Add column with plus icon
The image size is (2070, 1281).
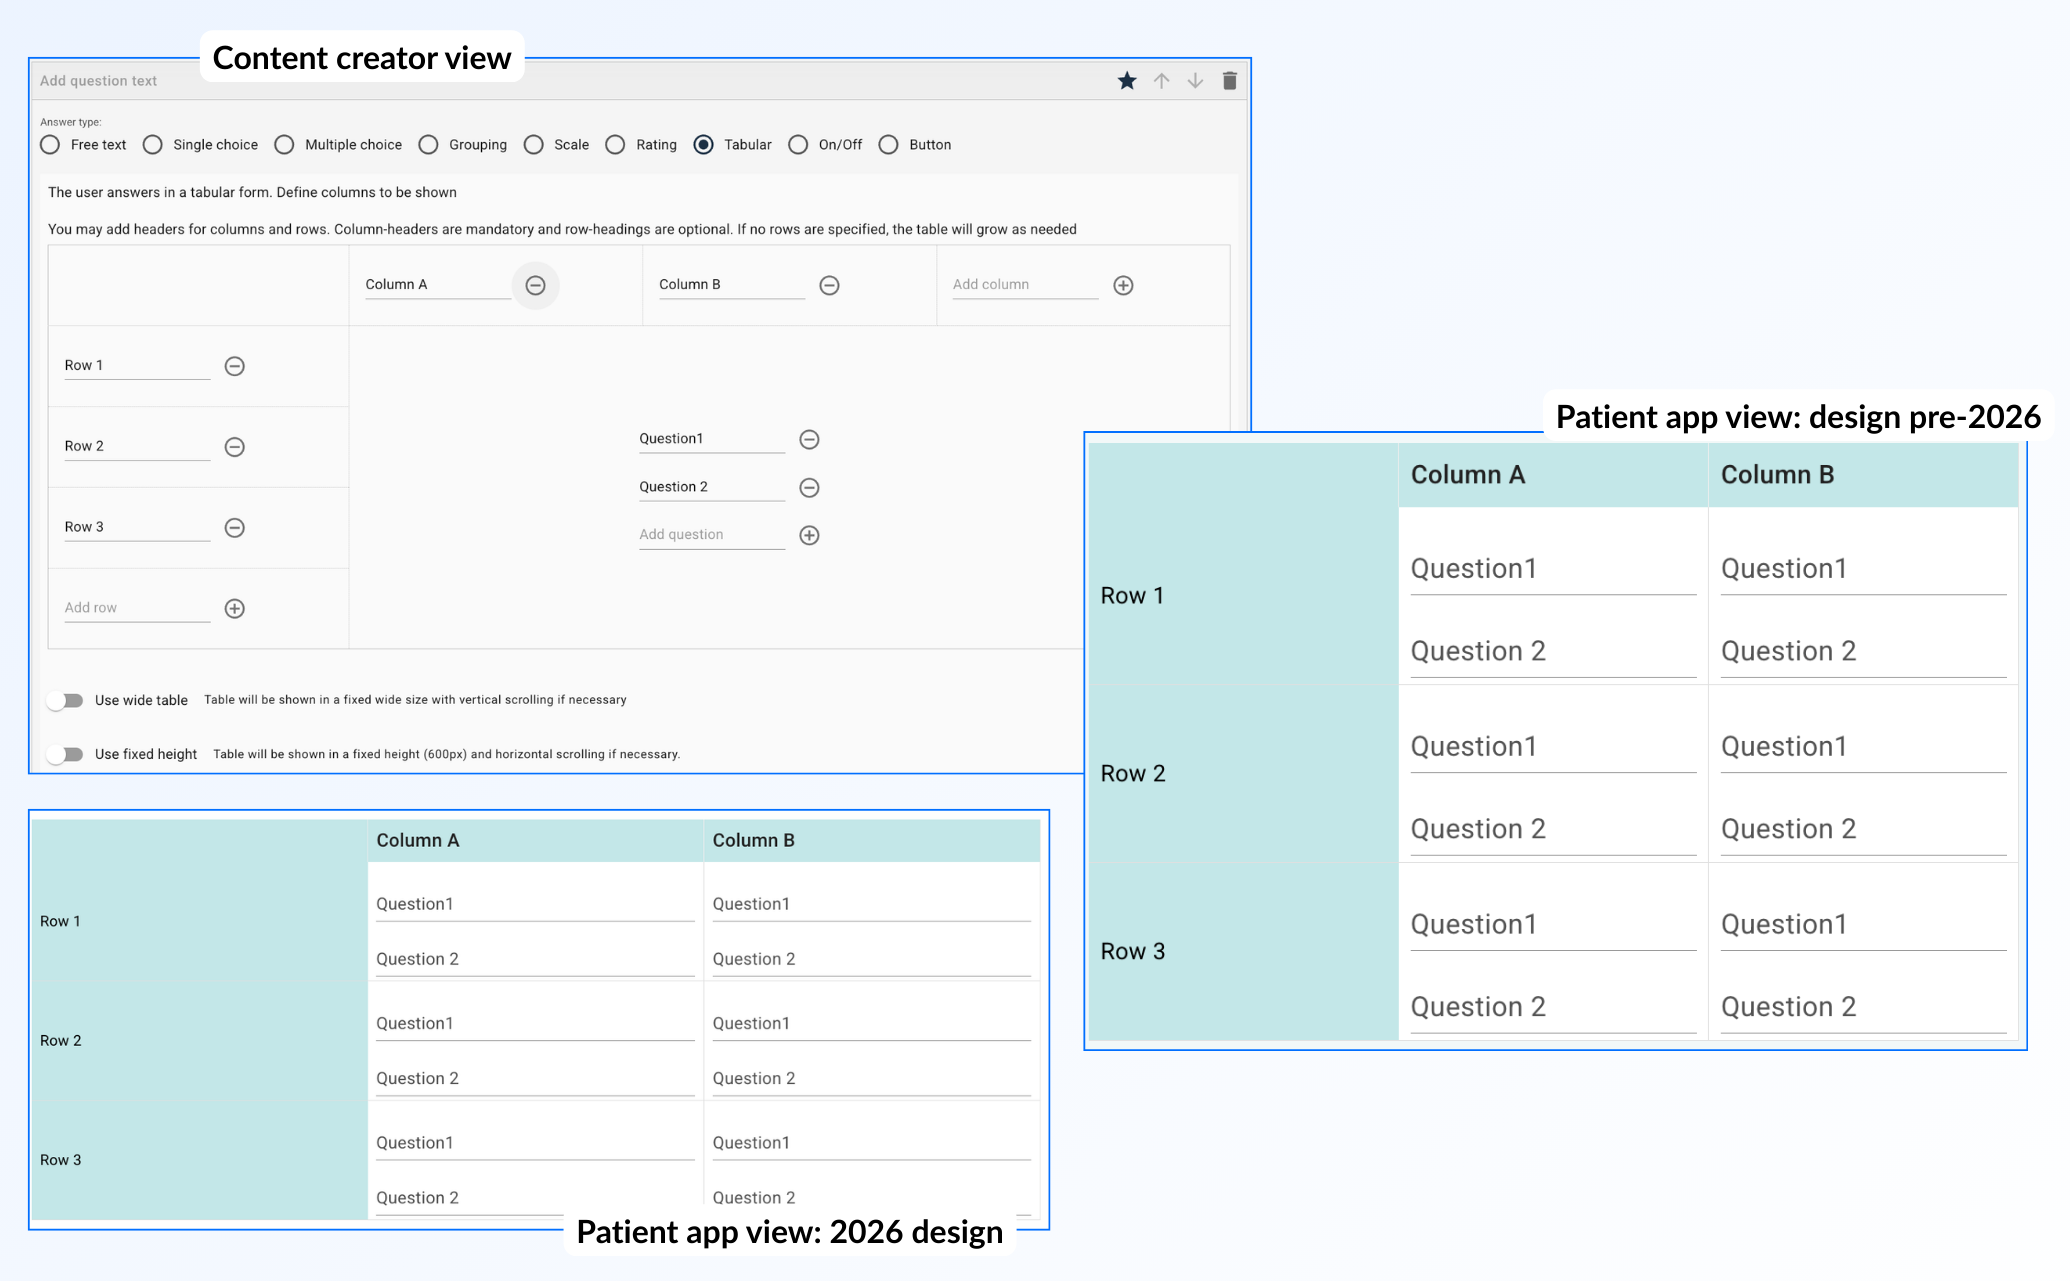click(1123, 285)
